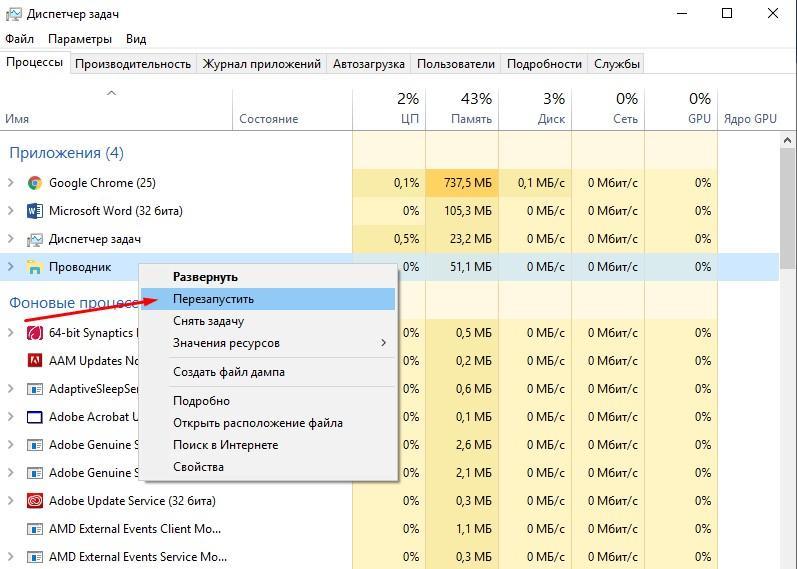Choose Подробно in the context menu
Viewport: 797px width, 569px height.
pos(268,401)
